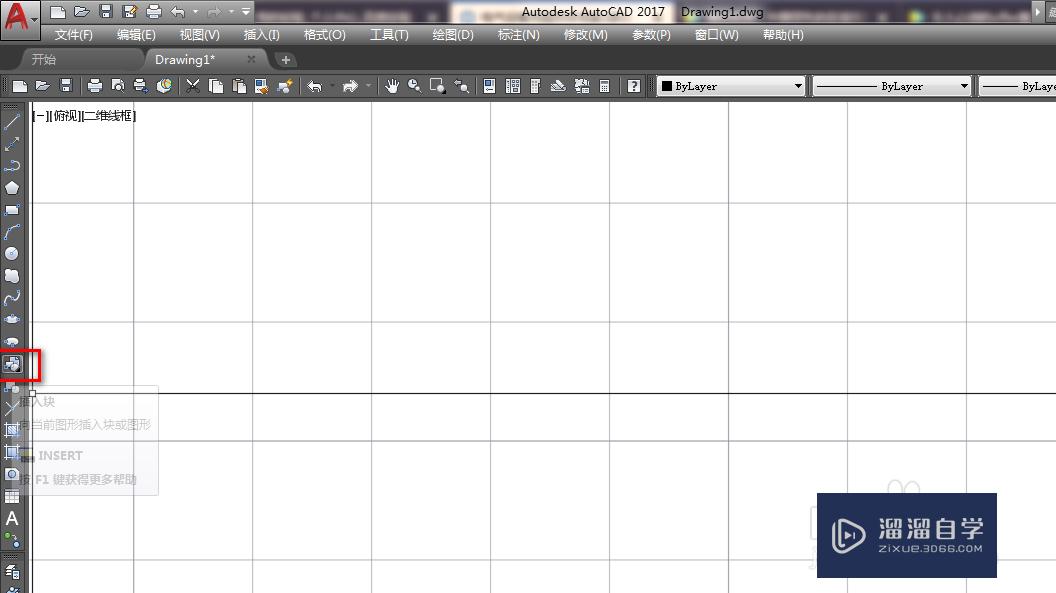The image size is (1056, 593).
Task: Open the 绘图(D) menu
Action: [x=452, y=34]
